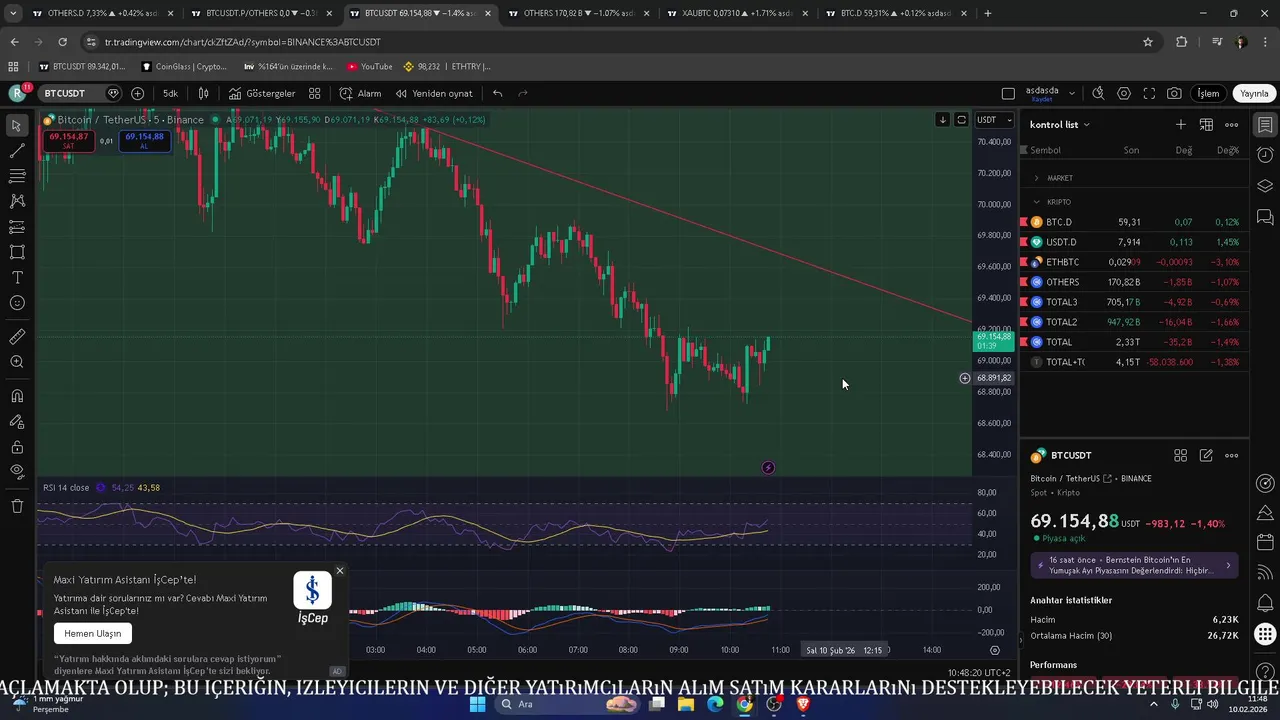Delete drawings with the trash icon

point(16,506)
